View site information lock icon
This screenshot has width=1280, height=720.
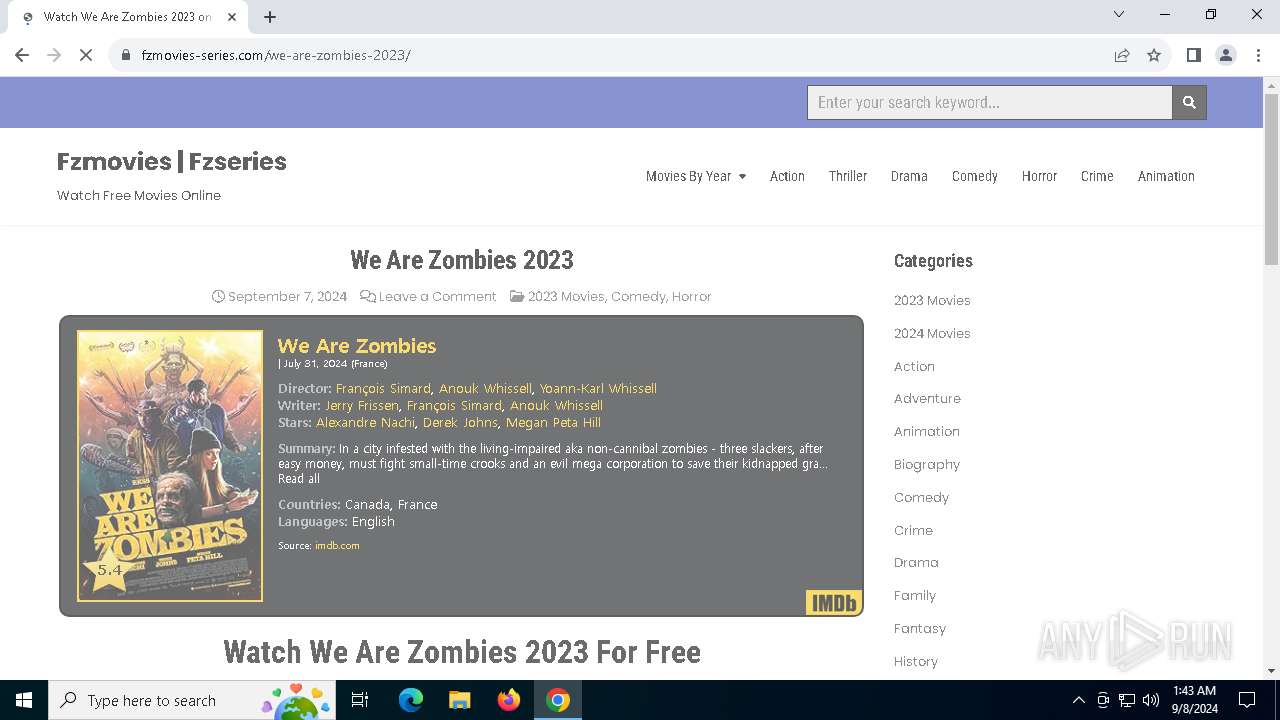(x=126, y=55)
